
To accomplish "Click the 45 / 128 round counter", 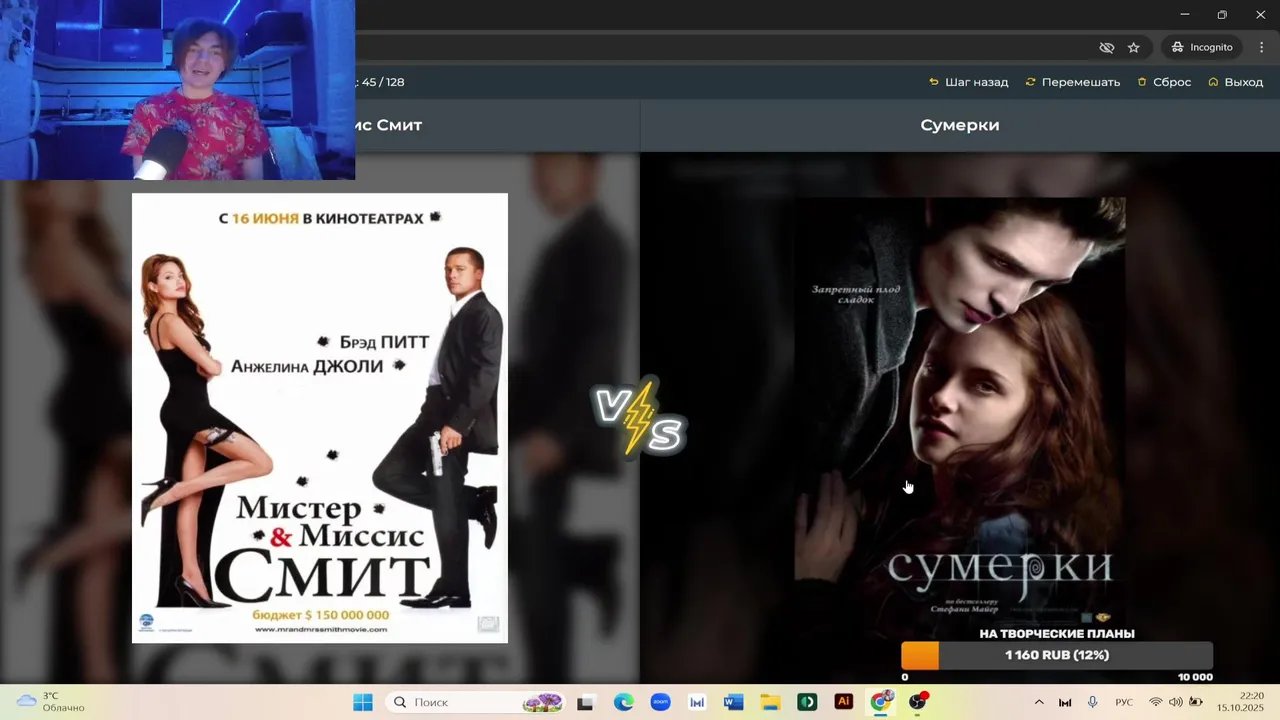I will point(383,82).
